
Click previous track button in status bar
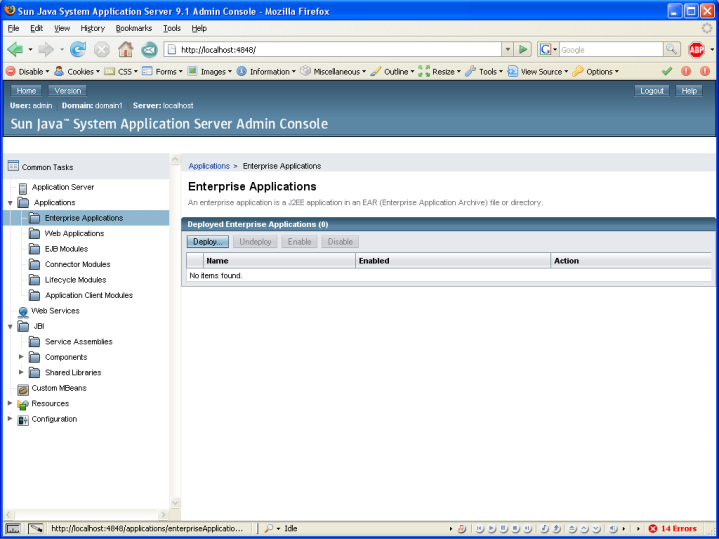pos(480,528)
